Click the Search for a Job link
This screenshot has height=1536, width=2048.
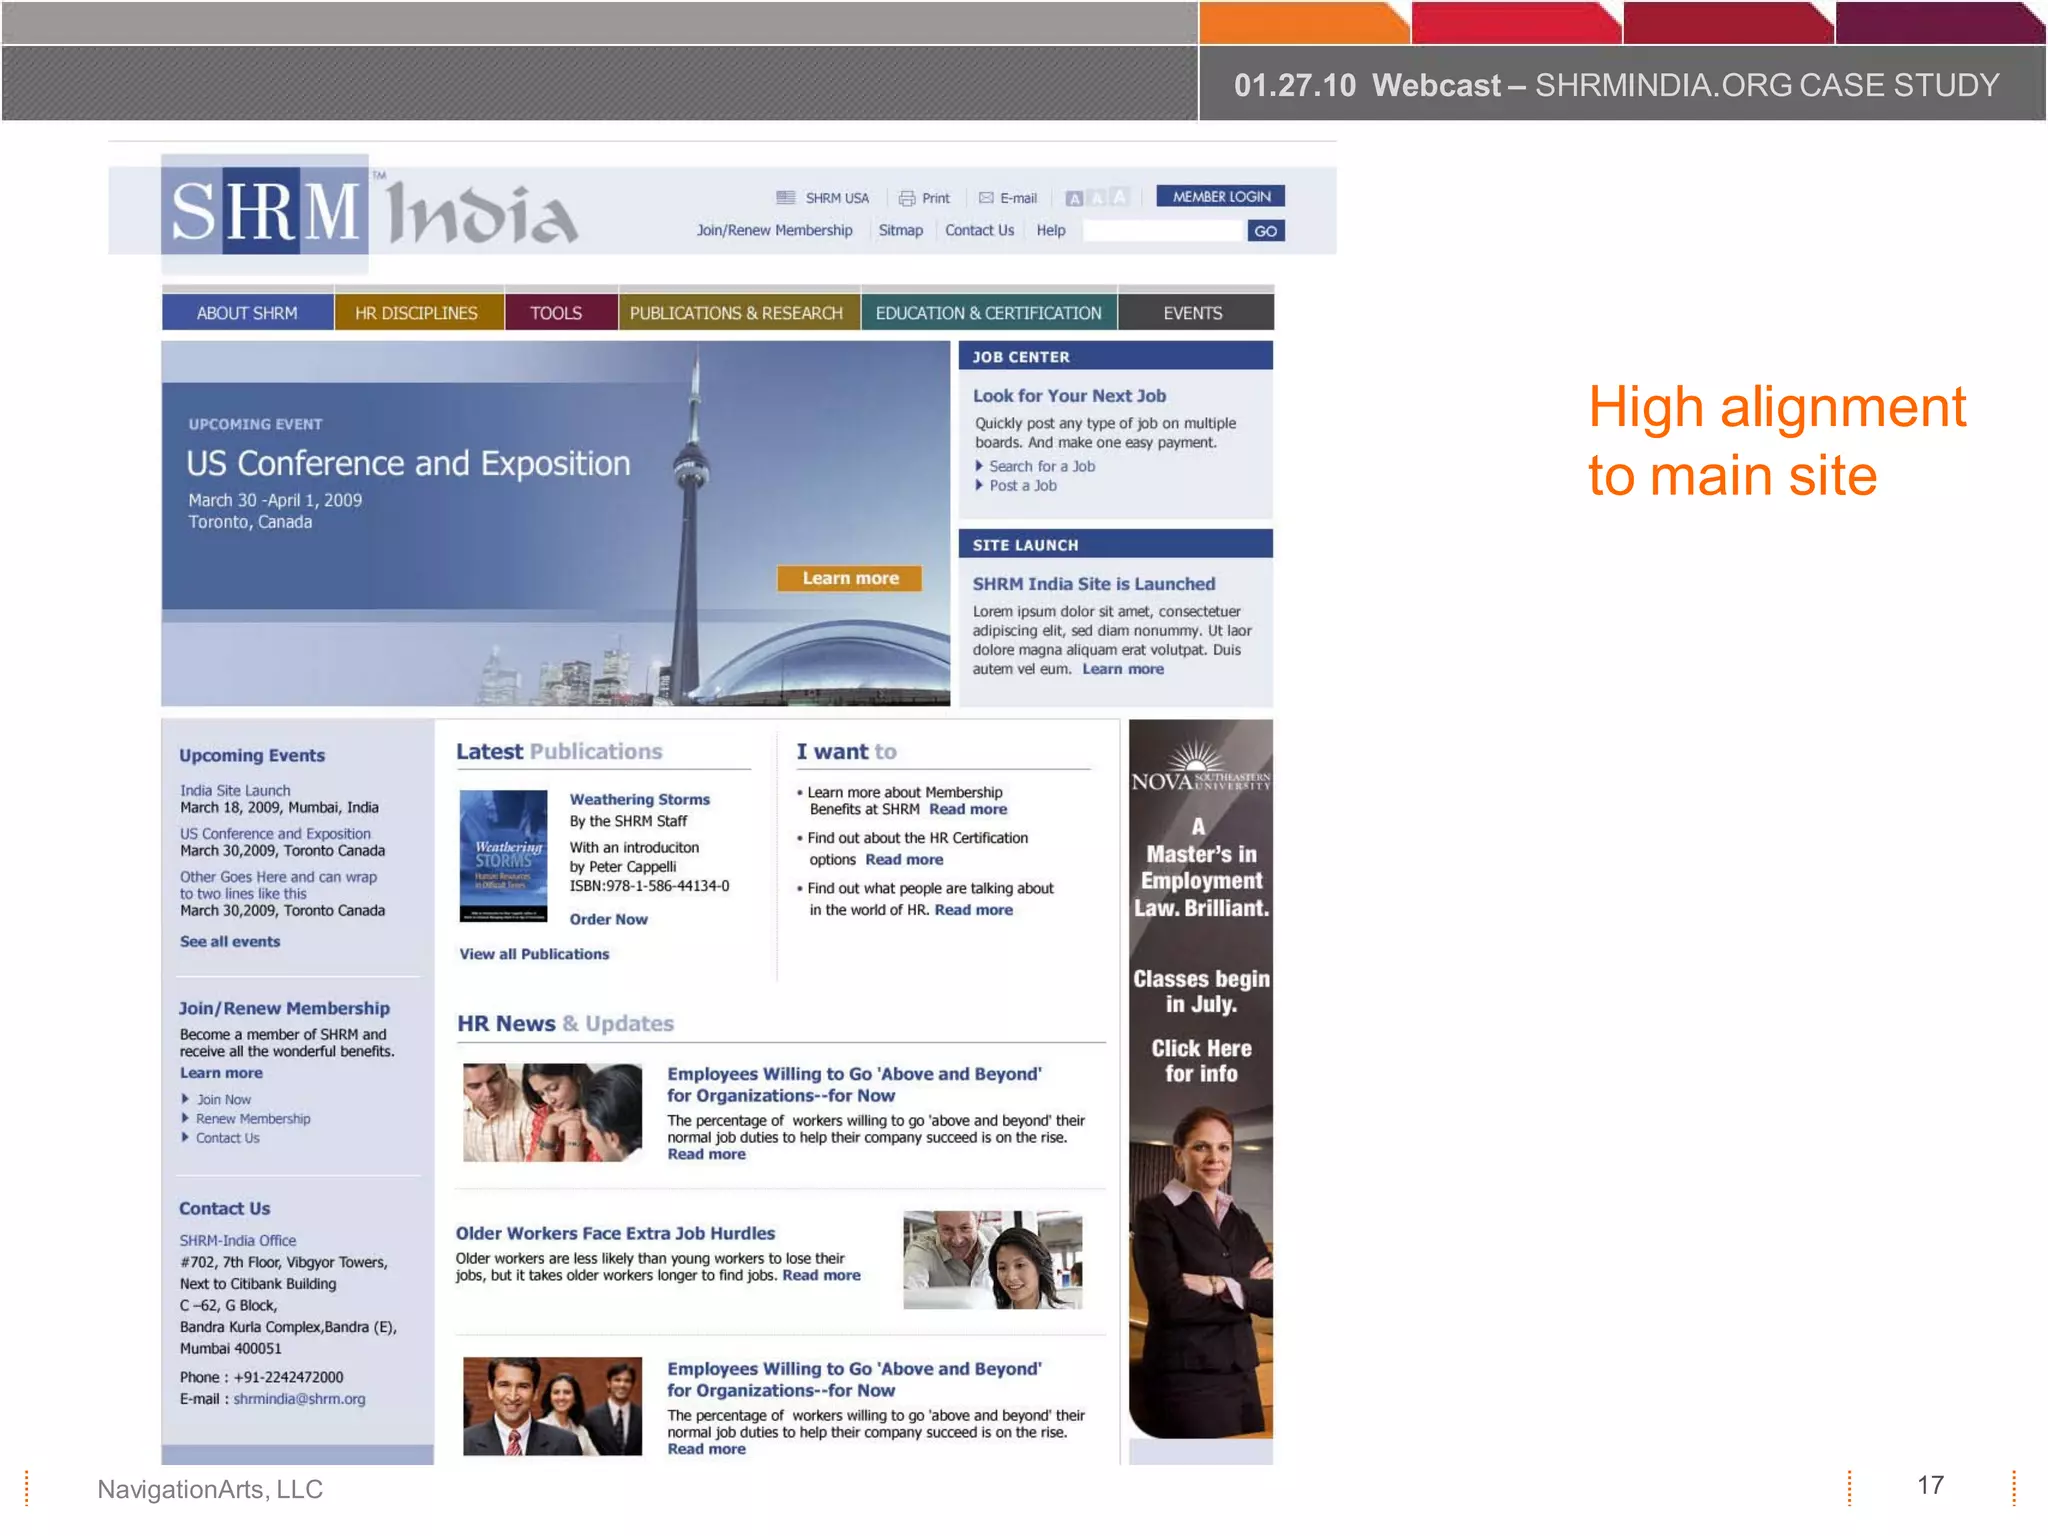click(1042, 466)
